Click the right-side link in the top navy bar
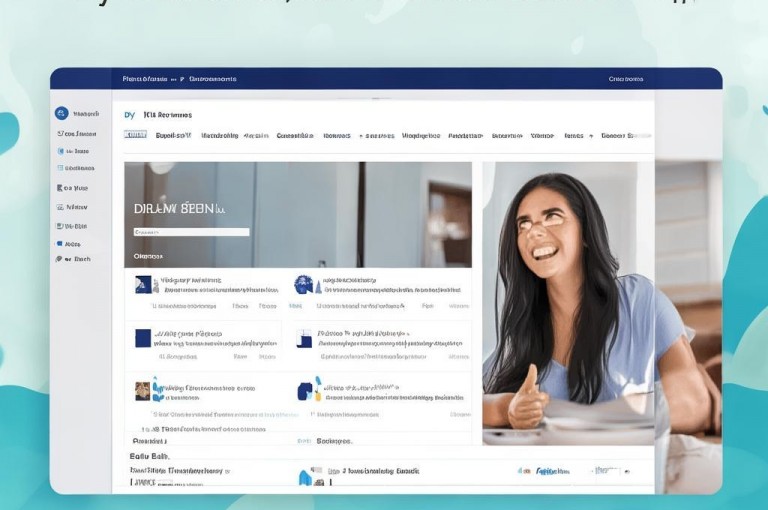 pos(625,79)
